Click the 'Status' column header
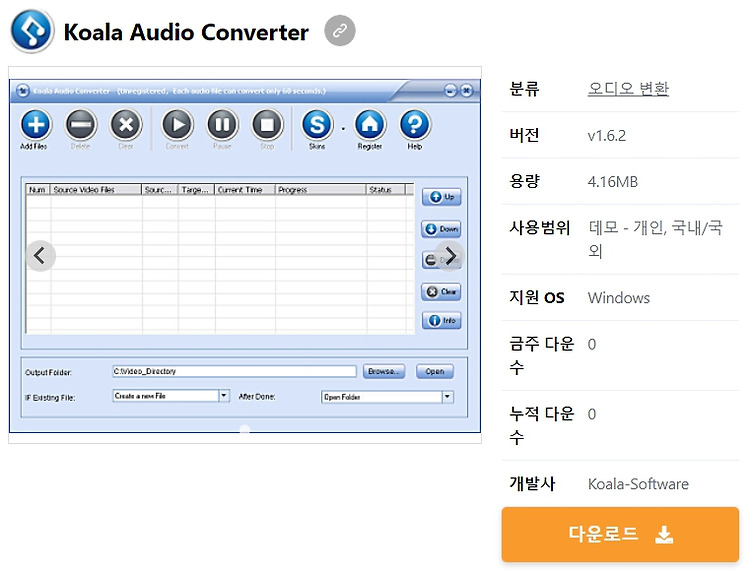This screenshot has height=573, width=750. (x=386, y=190)
